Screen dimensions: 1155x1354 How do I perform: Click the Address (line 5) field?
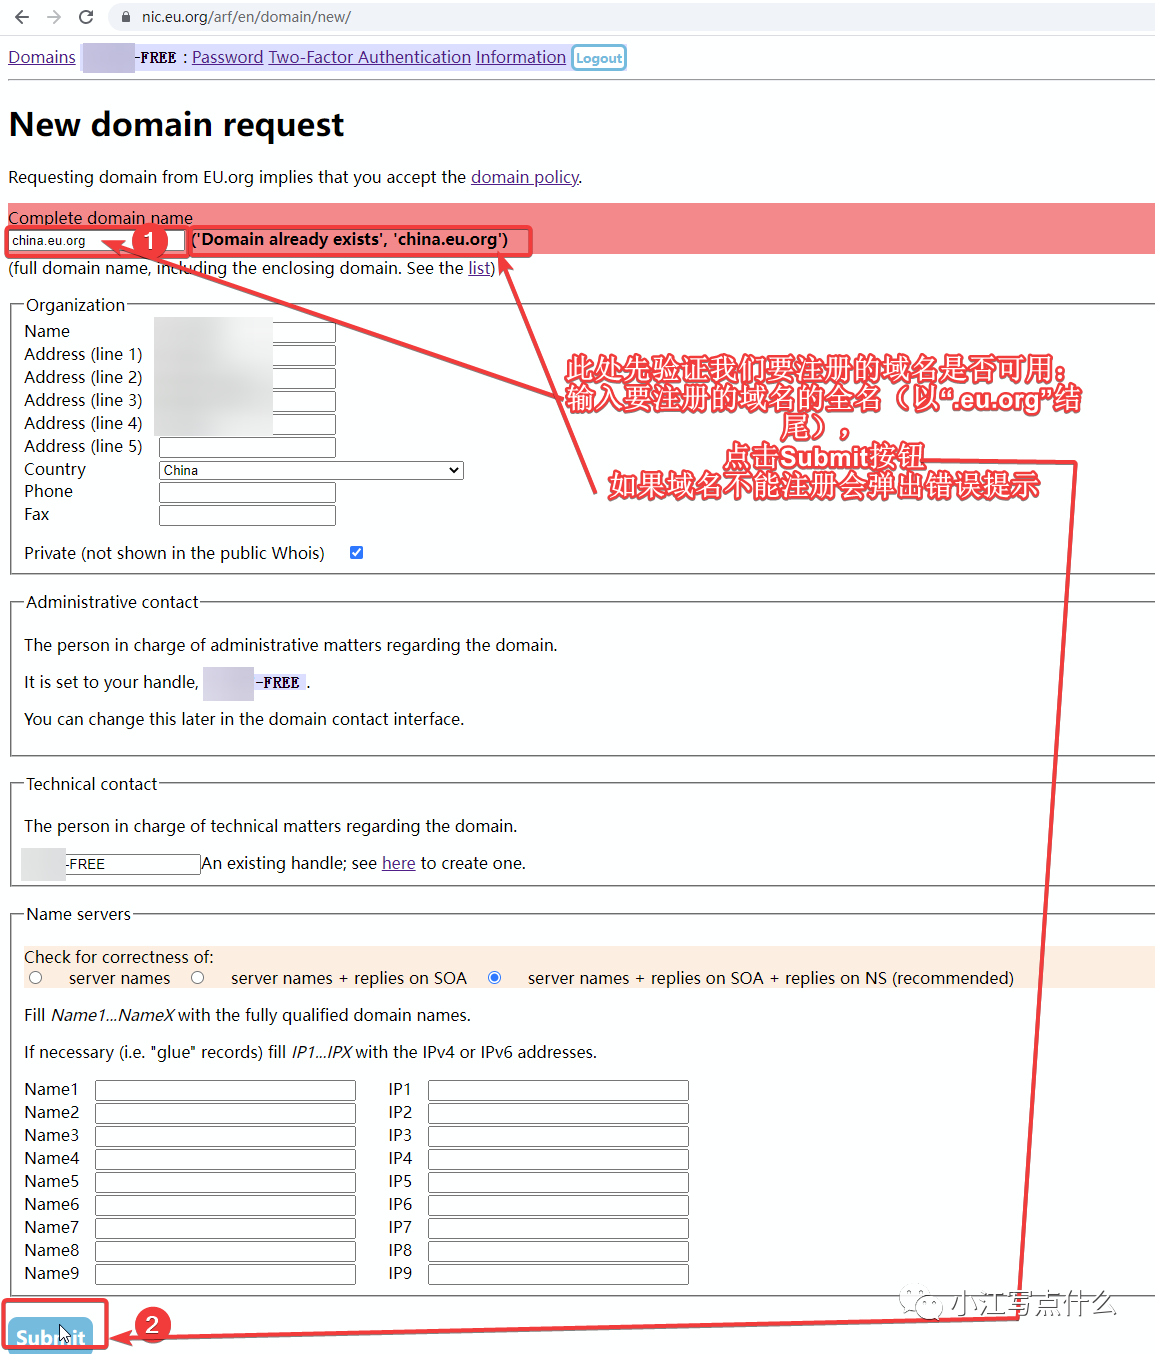coord(247,447)
